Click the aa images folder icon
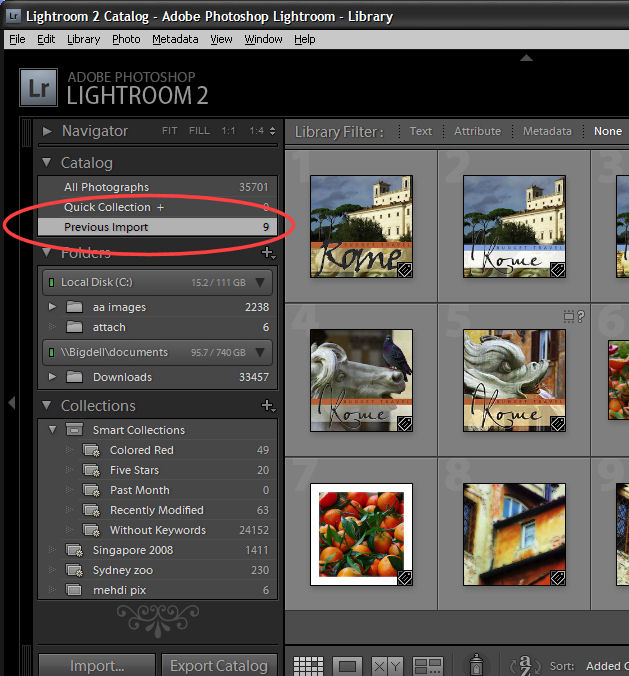Viewport: 629px width, 676px height. (x=74, y=307)
